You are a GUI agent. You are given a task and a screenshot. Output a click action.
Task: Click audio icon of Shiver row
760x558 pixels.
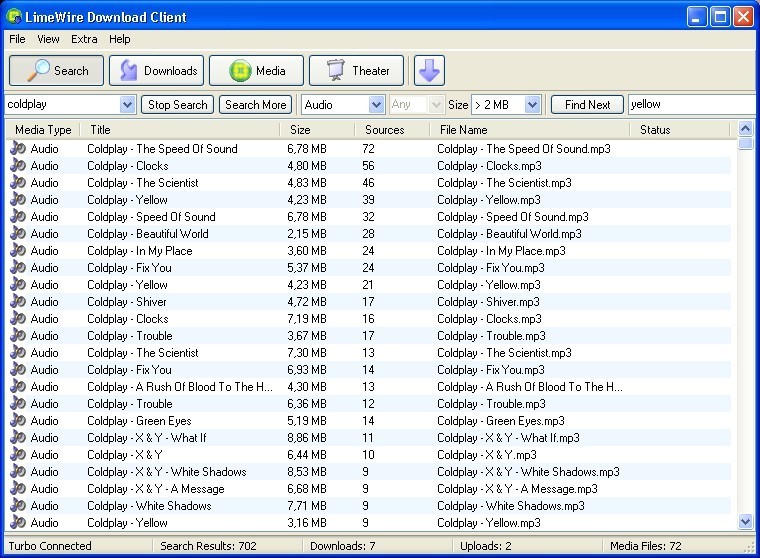18,301
